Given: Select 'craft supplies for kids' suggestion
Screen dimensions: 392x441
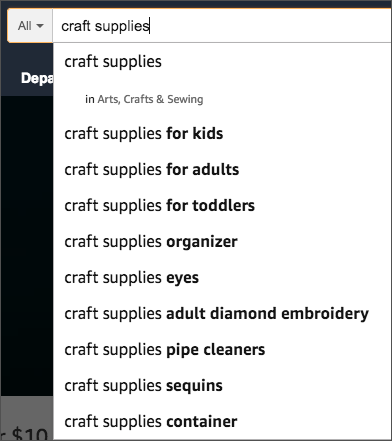Looking at the screenshot, I should click(x=222, y=134).
